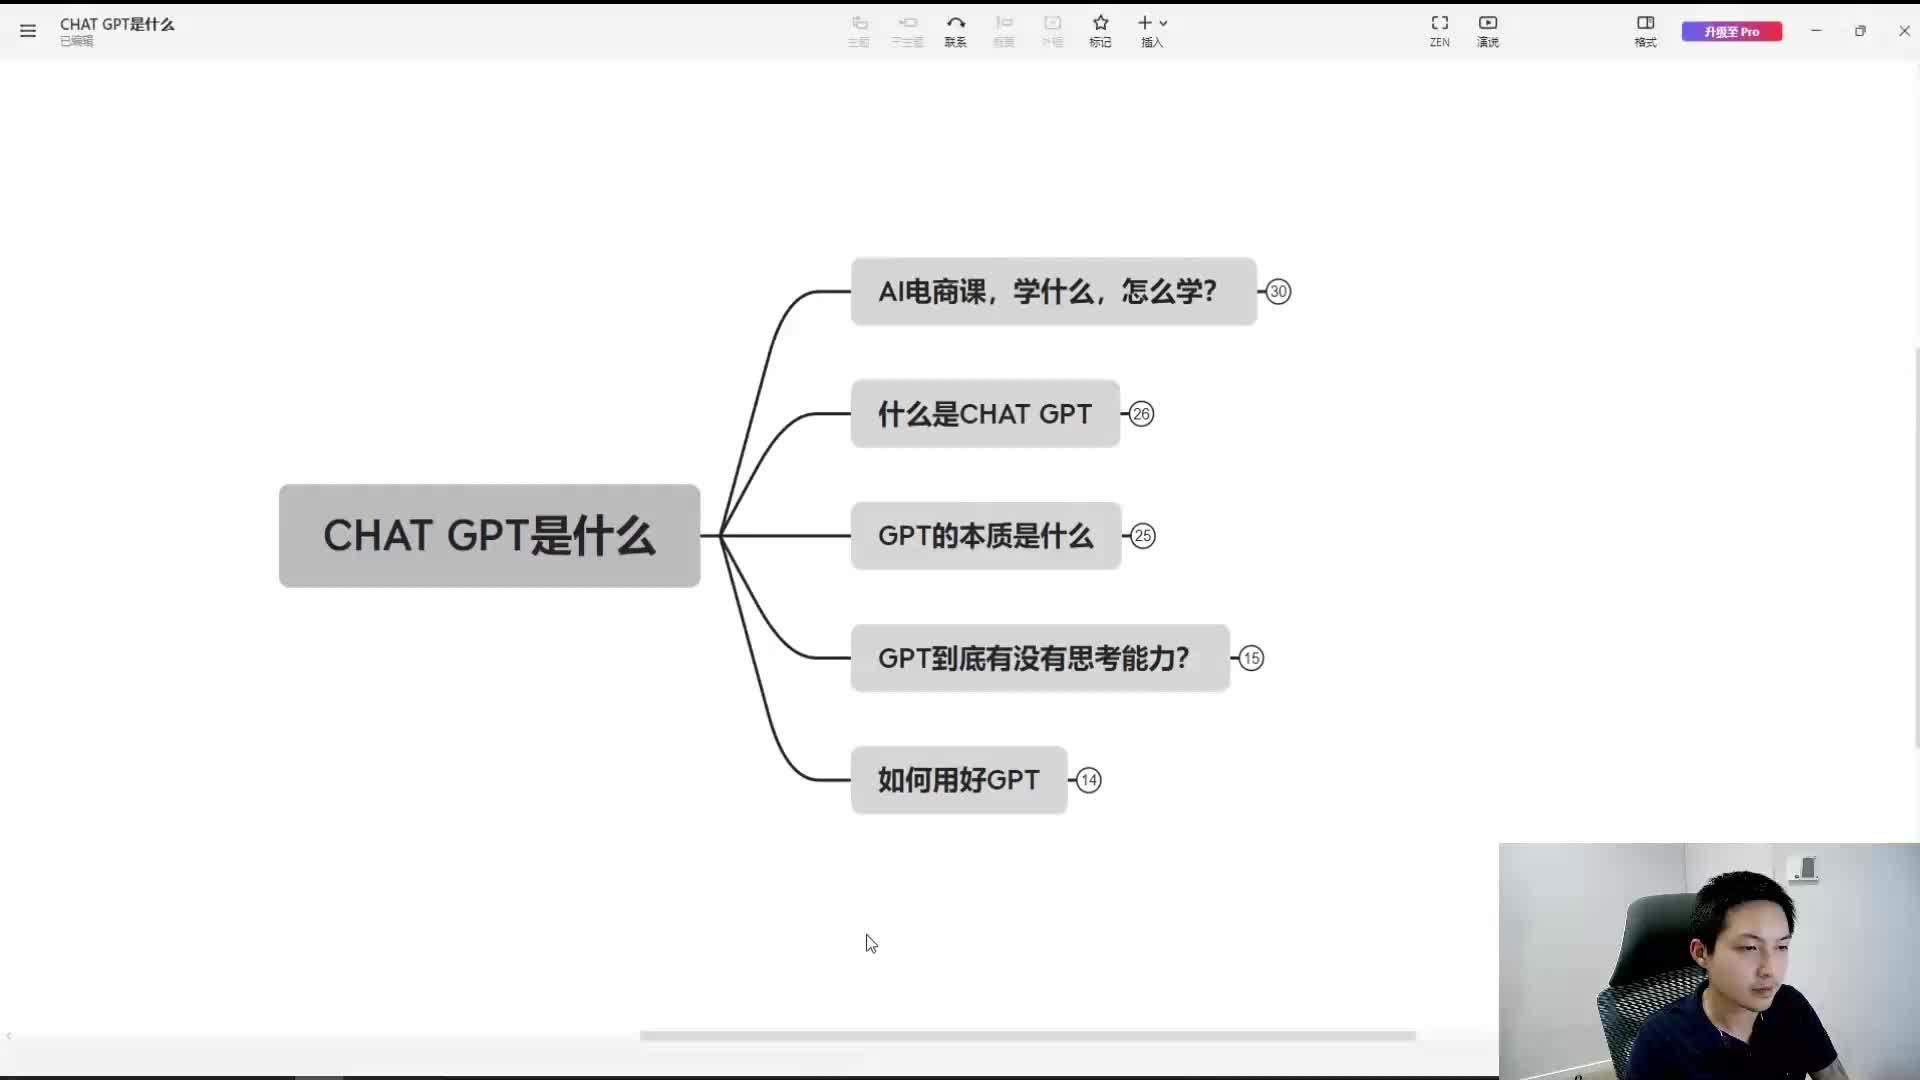This screenshot has width=1920, height=1080.
Task: Click the Topic (主题) toolbar icon
Action: pos(859,31)
